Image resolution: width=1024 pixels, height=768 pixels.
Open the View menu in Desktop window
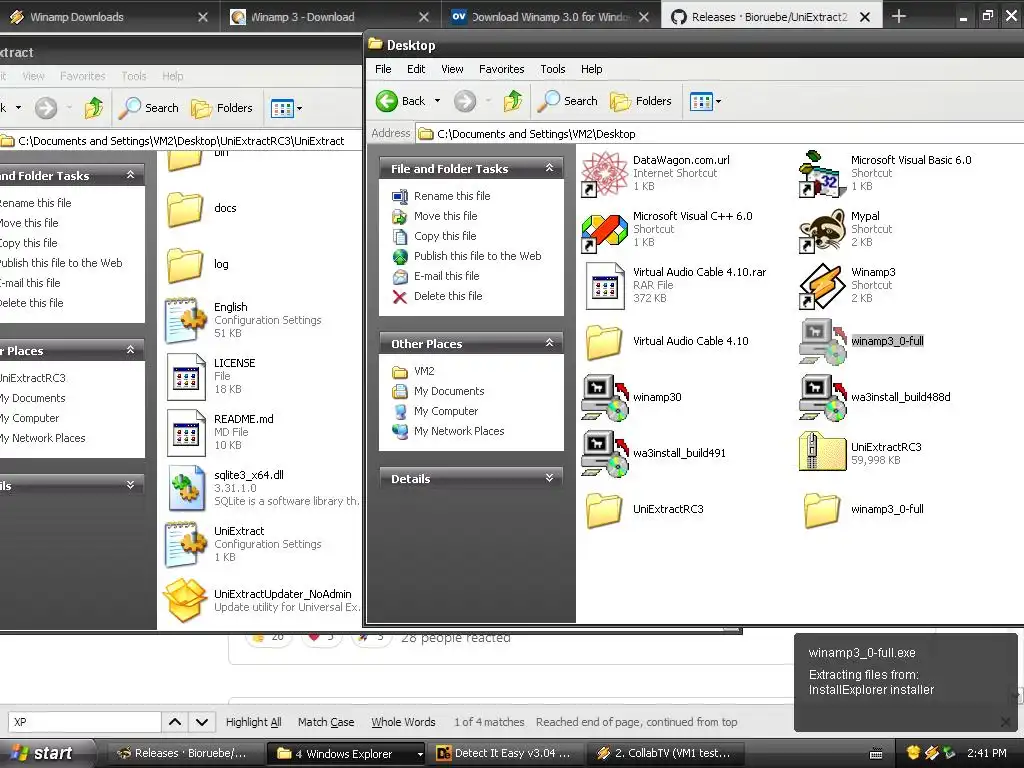pyautogui.click(x=452, y=69)
